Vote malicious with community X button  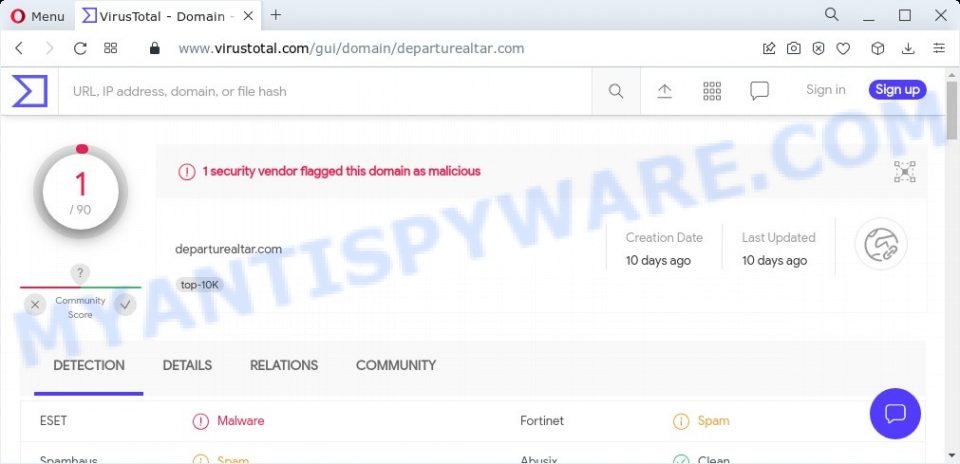click(35, 304)
